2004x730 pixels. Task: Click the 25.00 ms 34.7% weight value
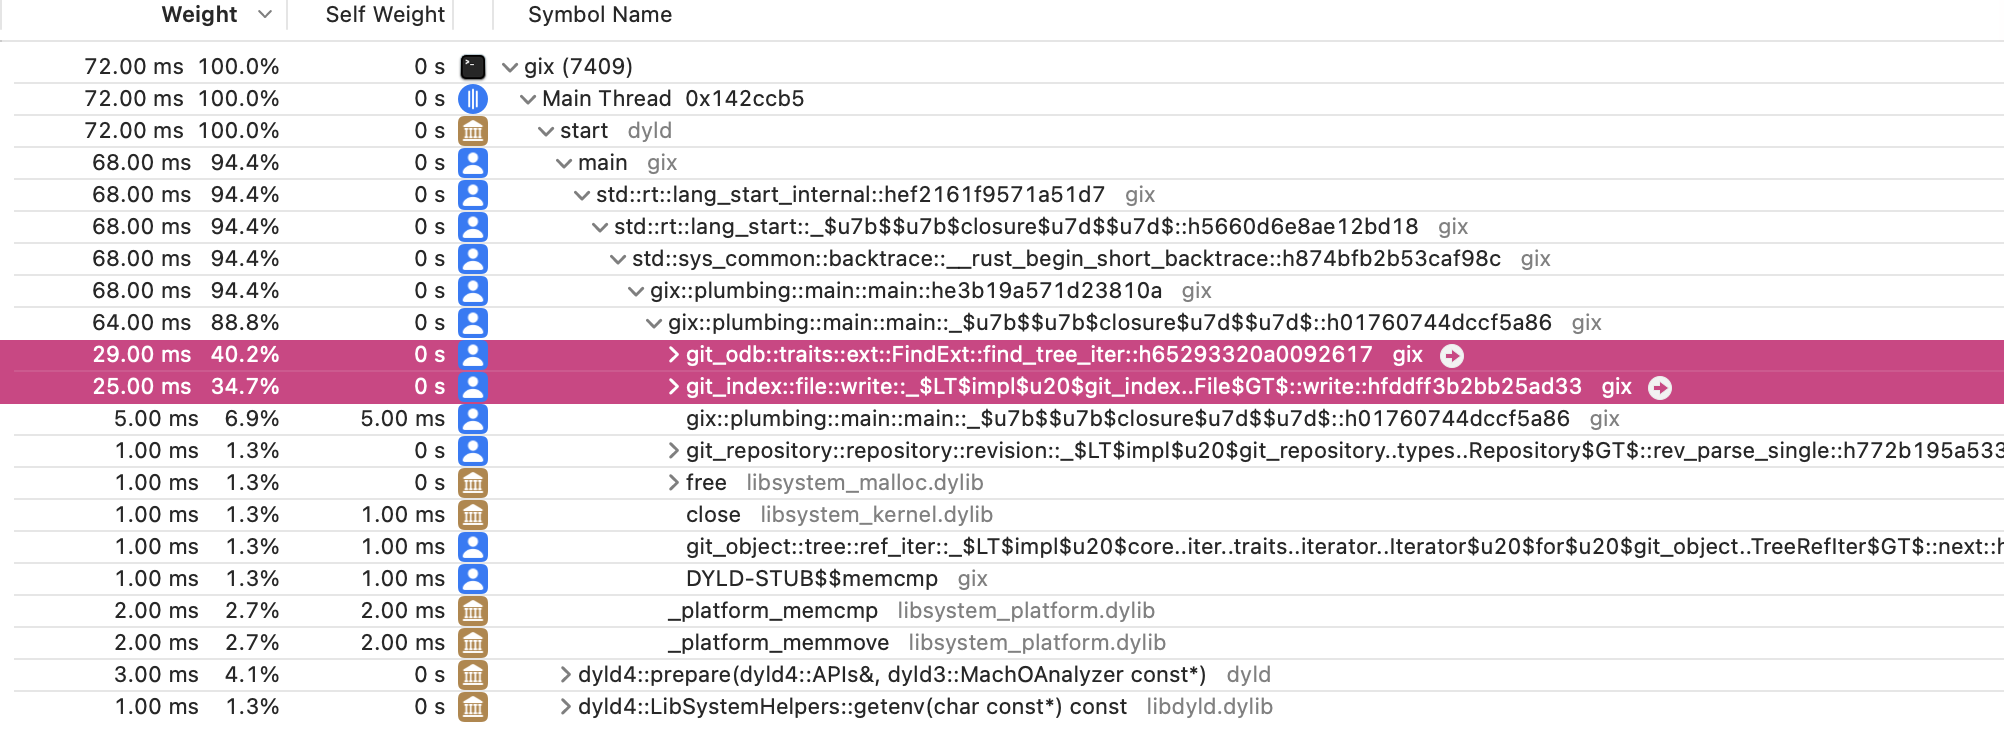pyautogui.click(x=186, y=387)
